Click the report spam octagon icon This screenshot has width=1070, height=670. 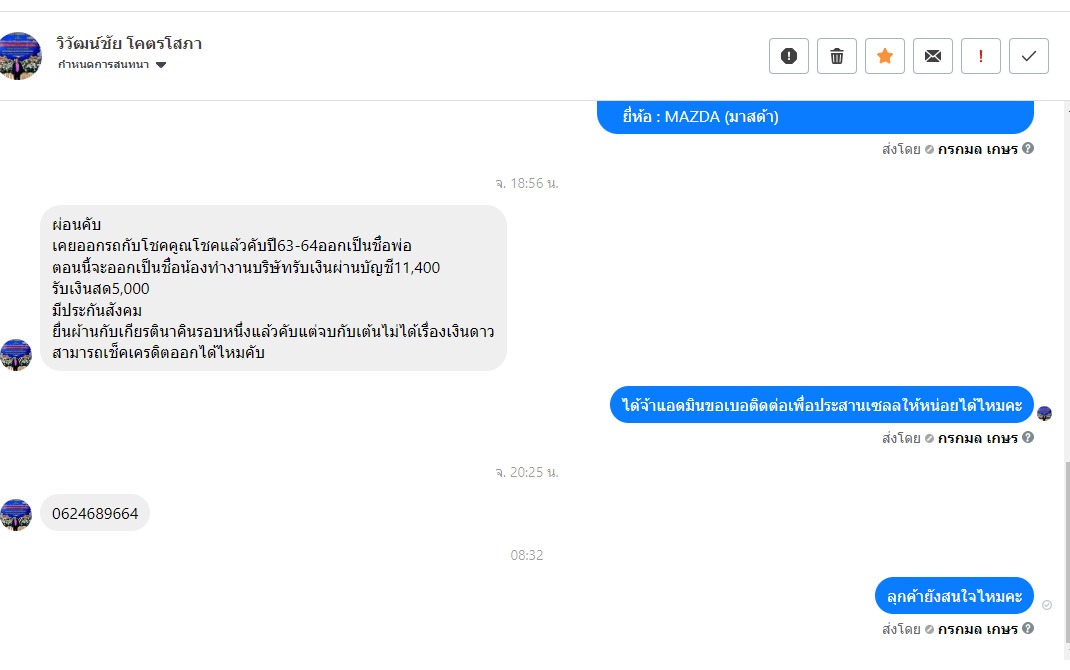coord(788,56)
